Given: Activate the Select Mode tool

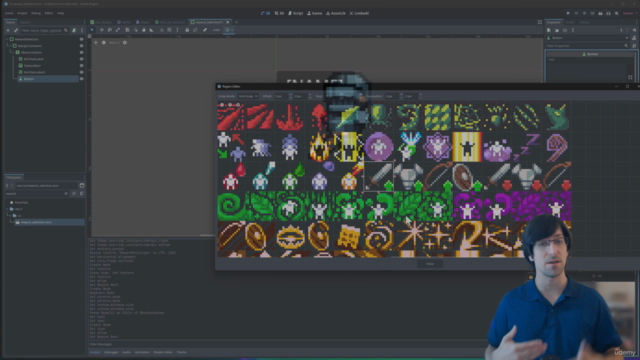Looking at the screenshot, I should [92, 30].
